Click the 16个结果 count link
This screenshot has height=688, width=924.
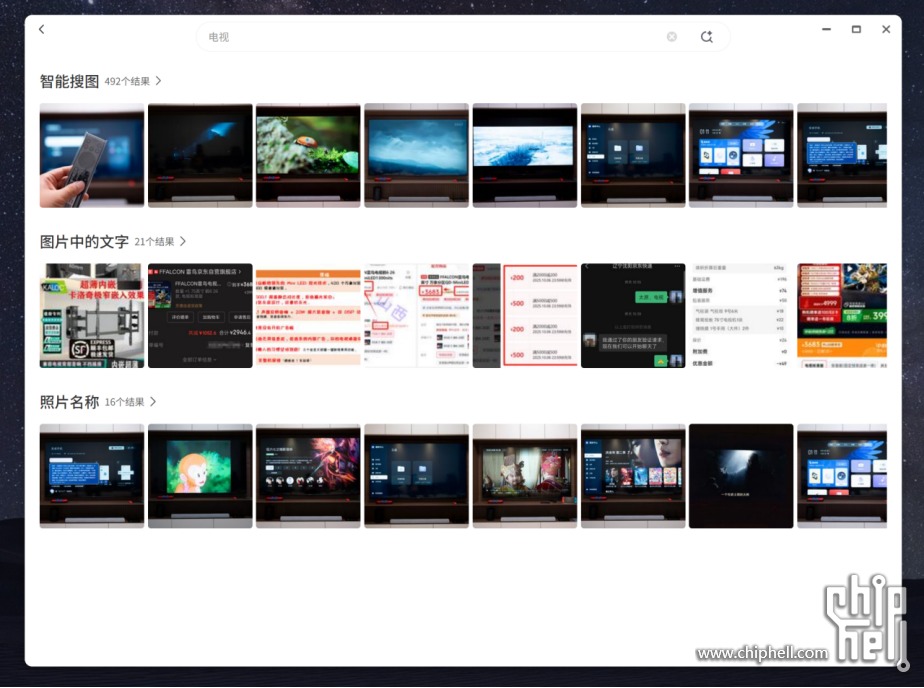click(x=125, y=402)
